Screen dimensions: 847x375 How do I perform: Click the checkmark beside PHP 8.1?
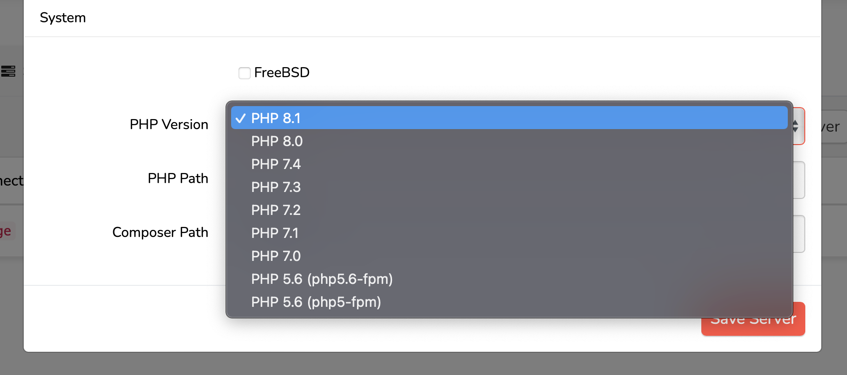[x=241, y=118]
